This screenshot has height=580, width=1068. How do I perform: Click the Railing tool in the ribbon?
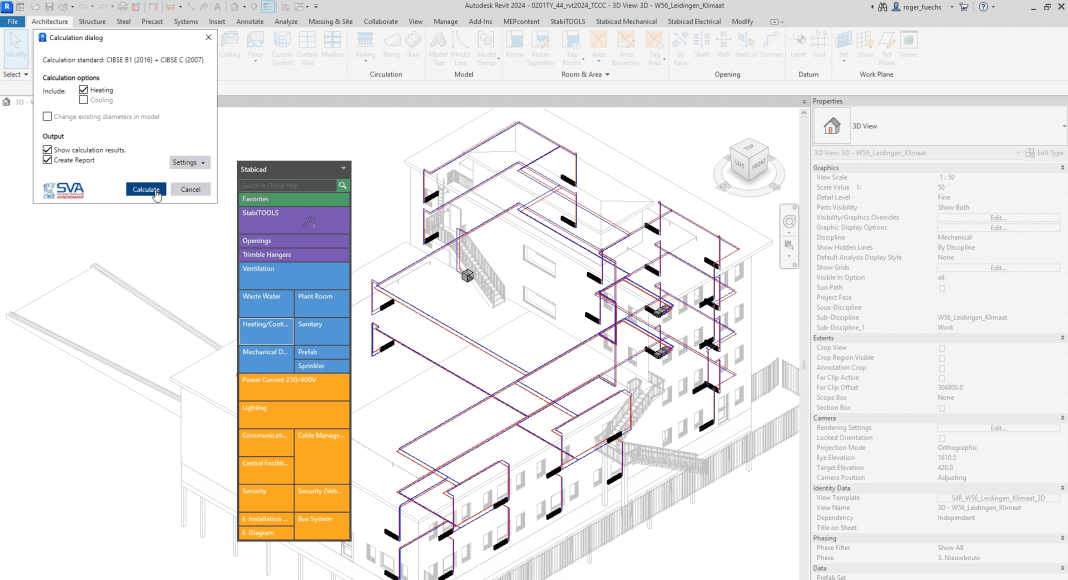(366, 44)
